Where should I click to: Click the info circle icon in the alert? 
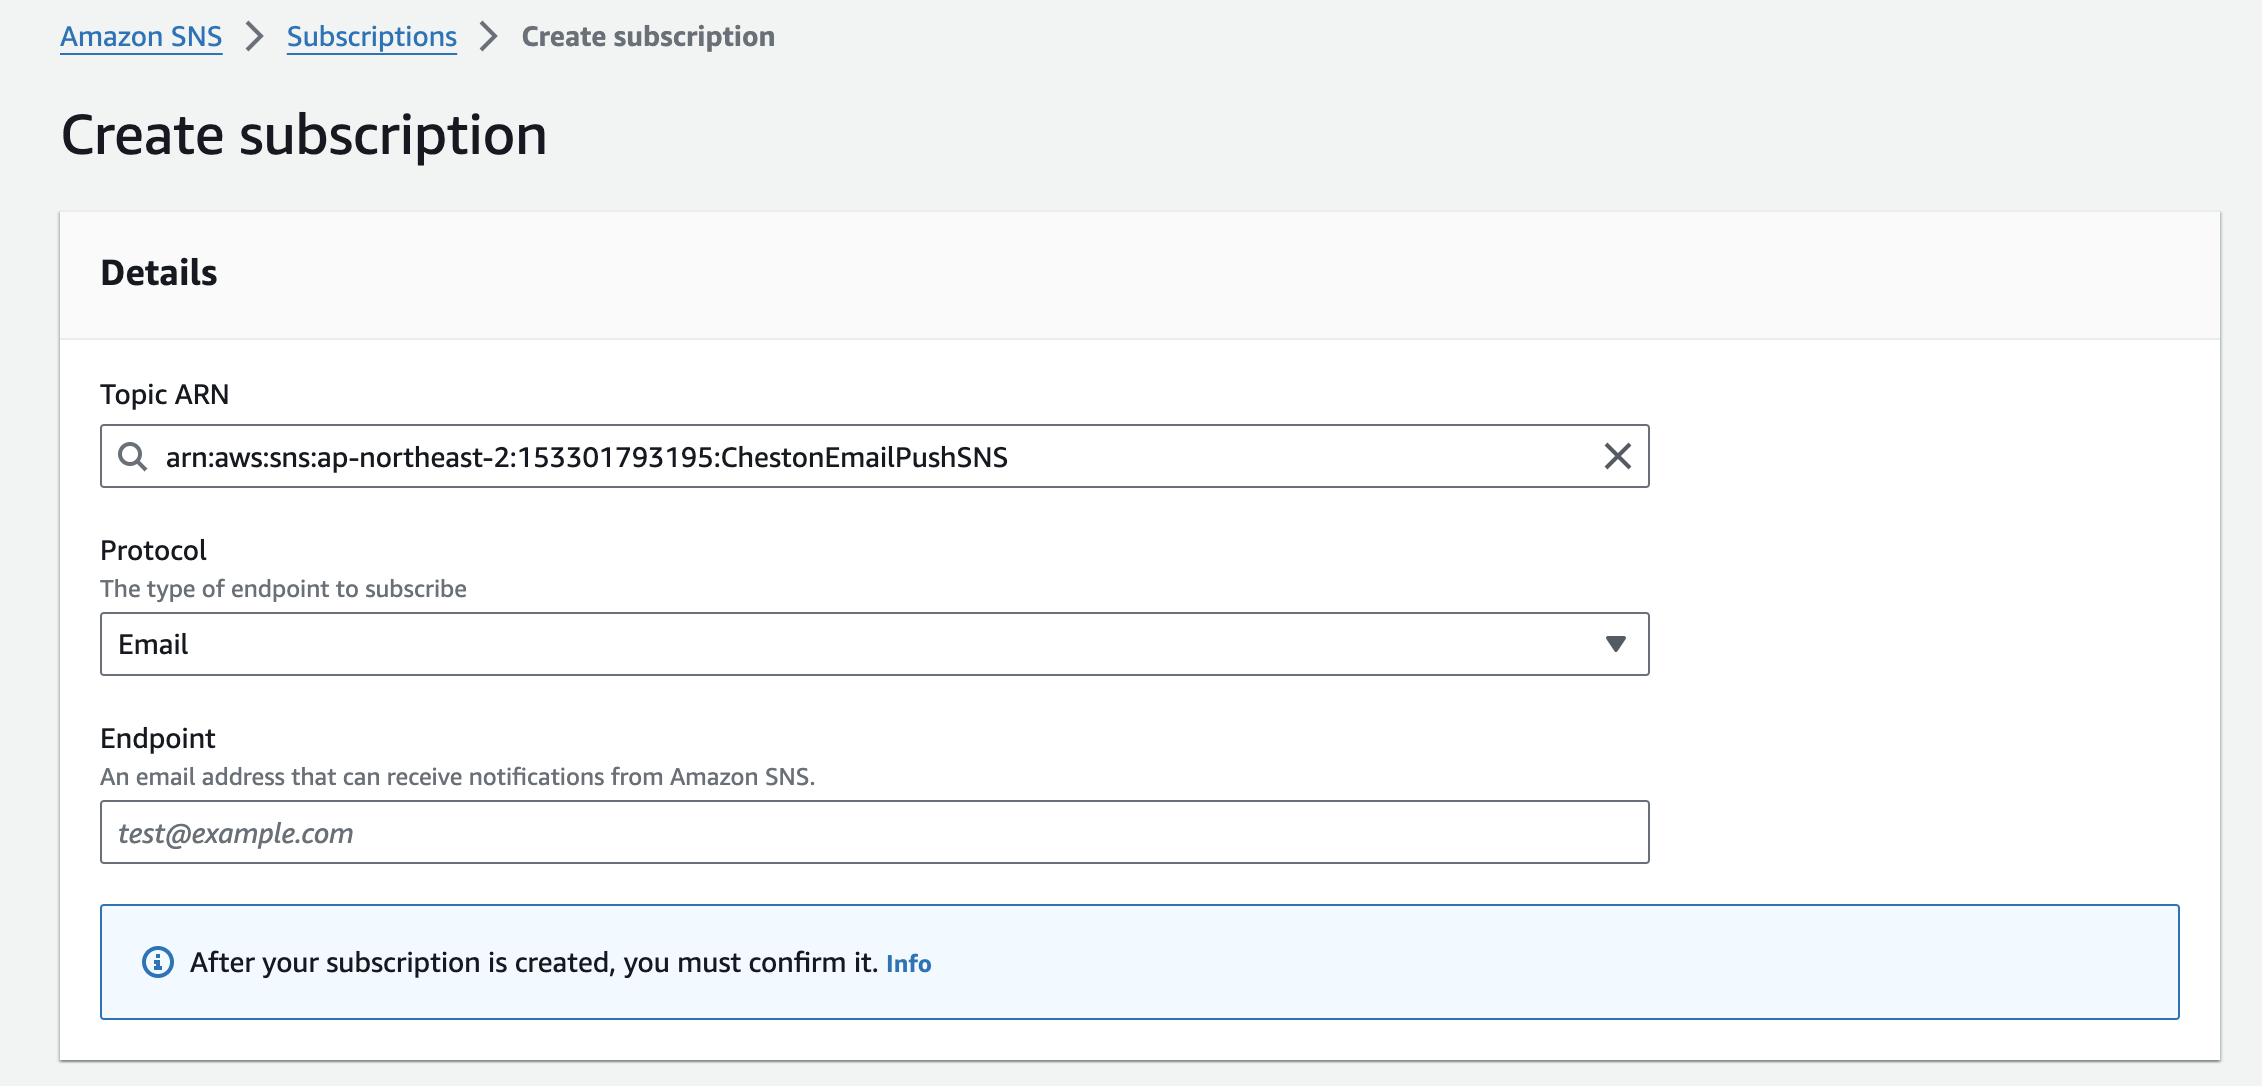coord(158,962)
